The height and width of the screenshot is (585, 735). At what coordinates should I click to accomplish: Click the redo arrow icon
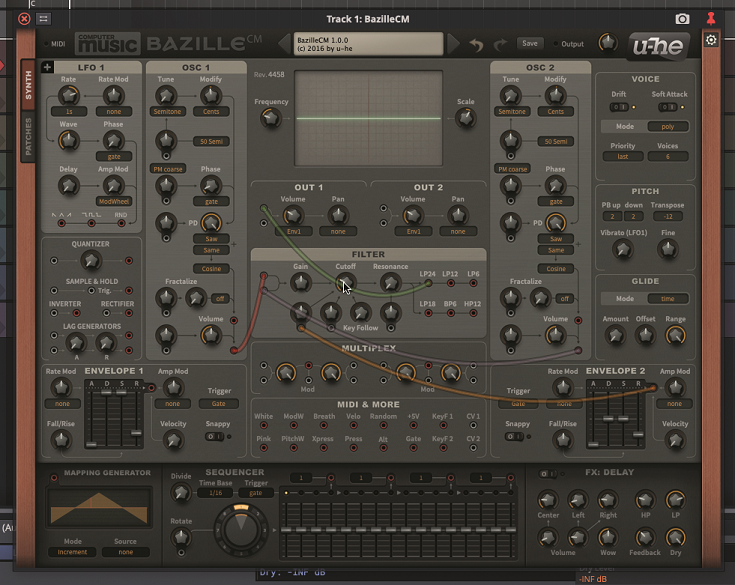coord(500,45)
